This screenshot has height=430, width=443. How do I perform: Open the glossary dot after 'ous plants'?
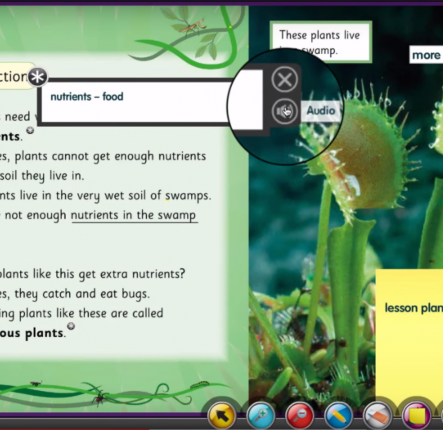click(x=71, y=326)
